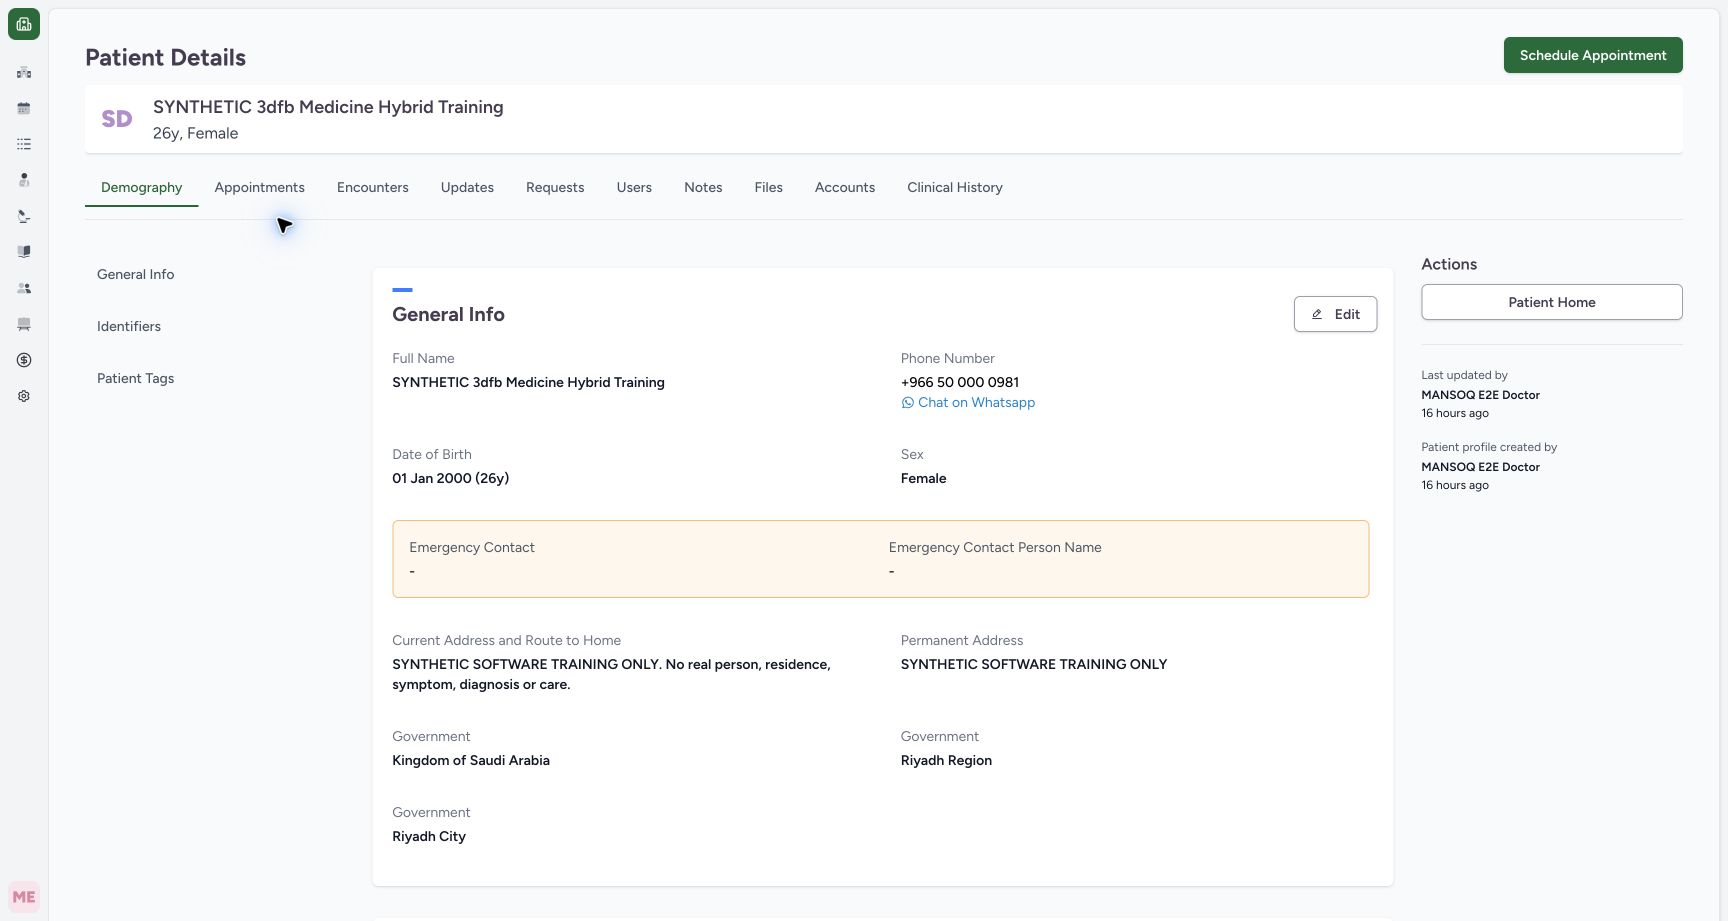1728x921 pixels.
Task: Click the SD patient avatar
Action: (x=117, y=119)
